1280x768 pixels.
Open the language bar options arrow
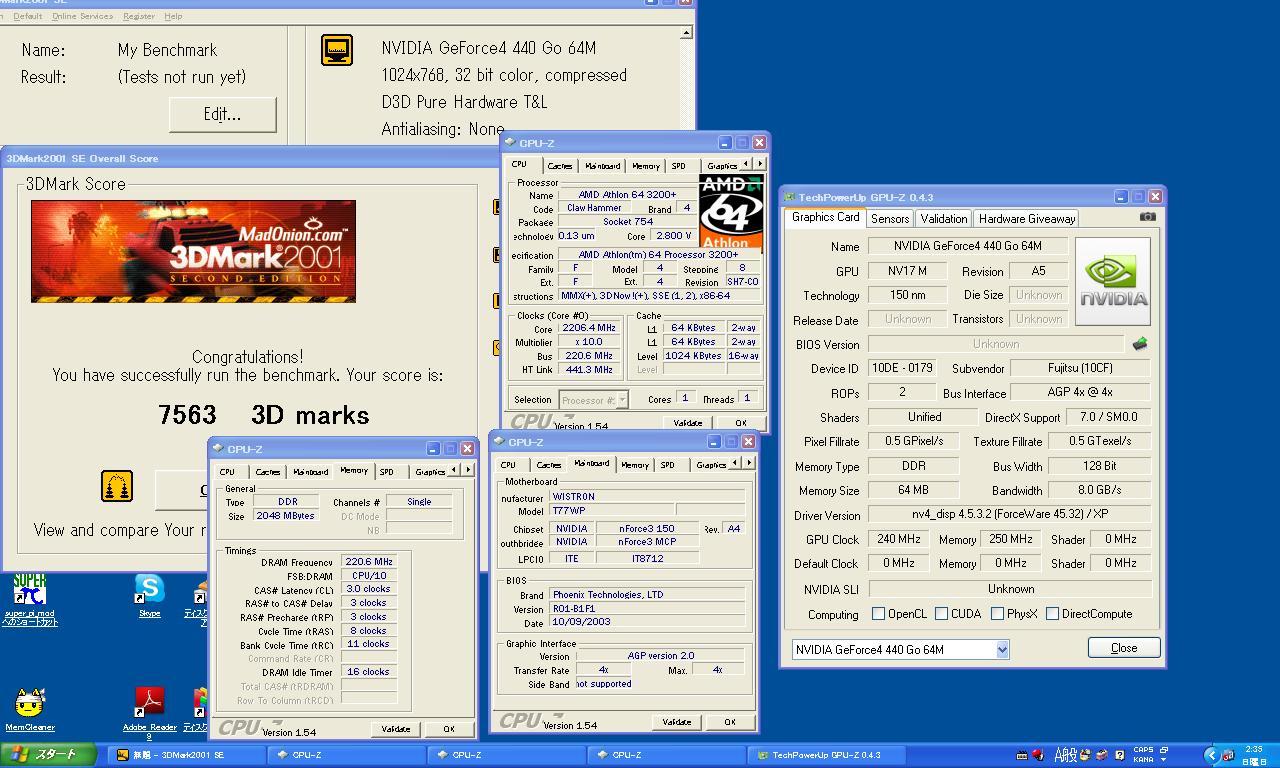[x=1163, y=759]
